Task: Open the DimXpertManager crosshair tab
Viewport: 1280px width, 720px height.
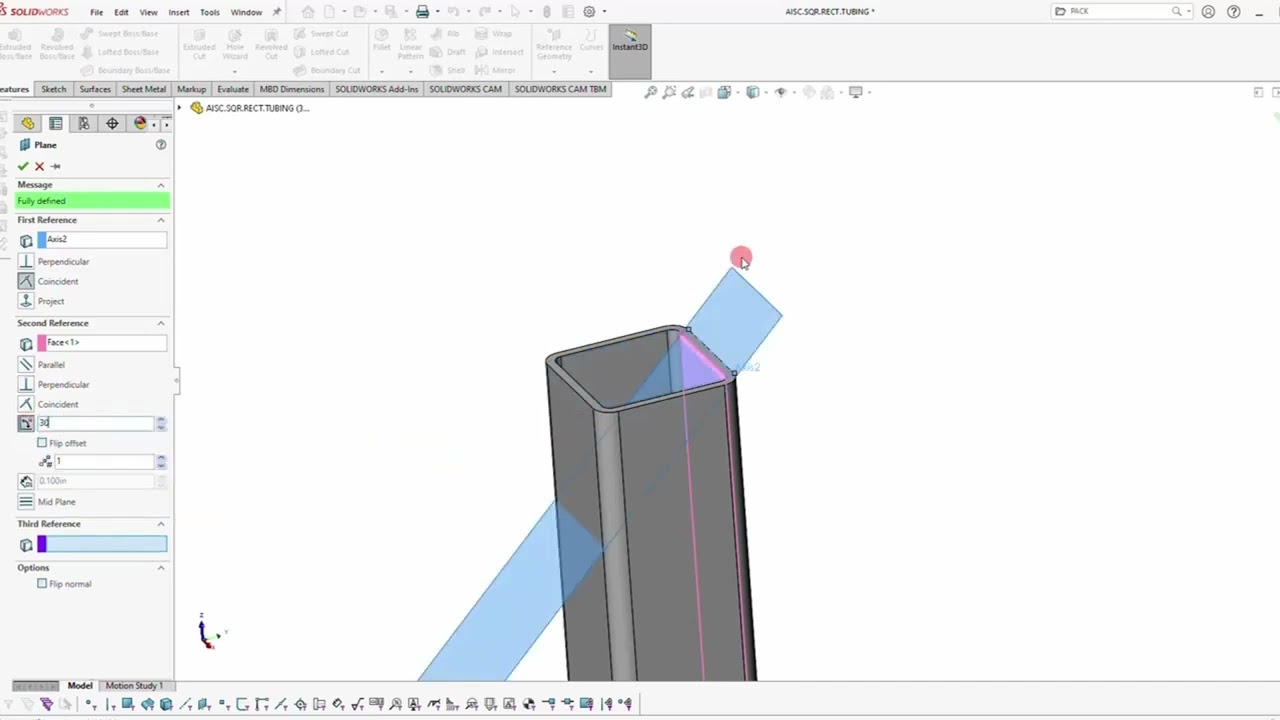Action: point(112,123)
